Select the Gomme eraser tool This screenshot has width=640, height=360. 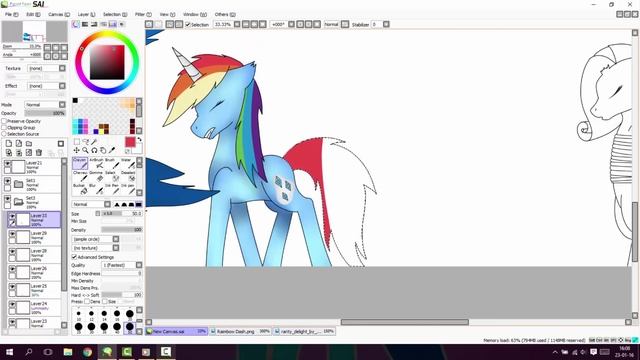point(97,176)
